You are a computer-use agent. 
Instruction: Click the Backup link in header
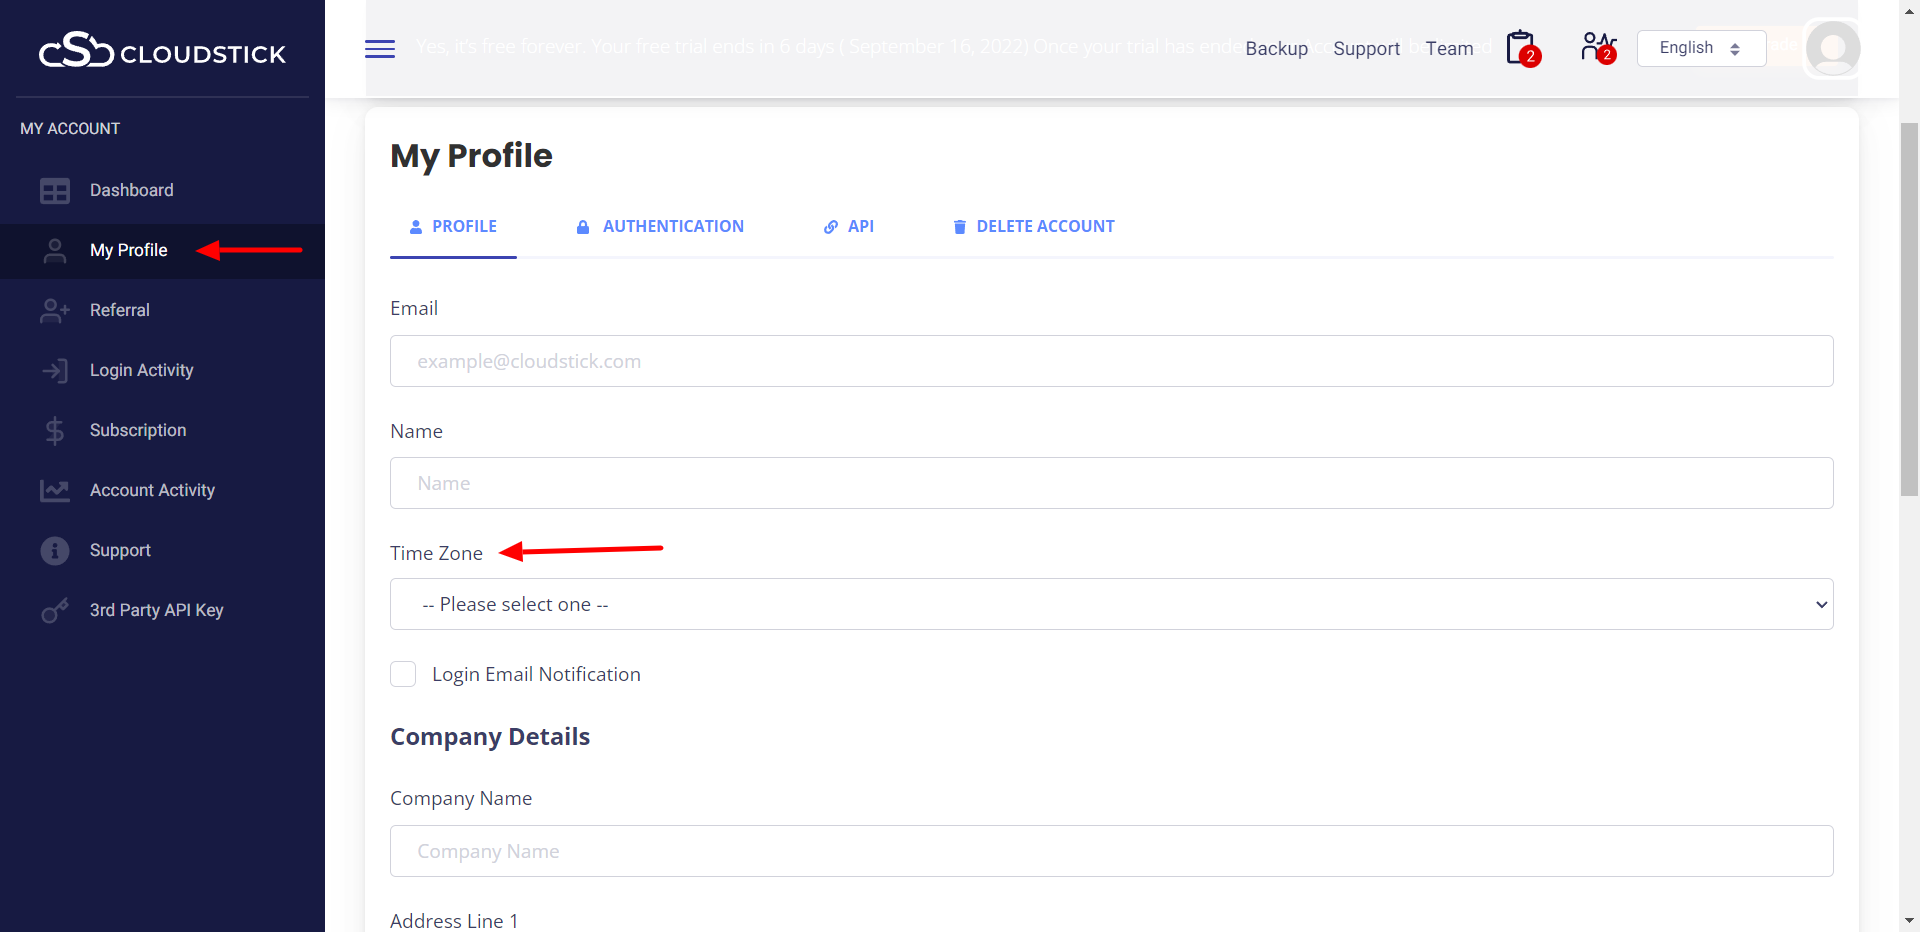(x=1276, y=49)
